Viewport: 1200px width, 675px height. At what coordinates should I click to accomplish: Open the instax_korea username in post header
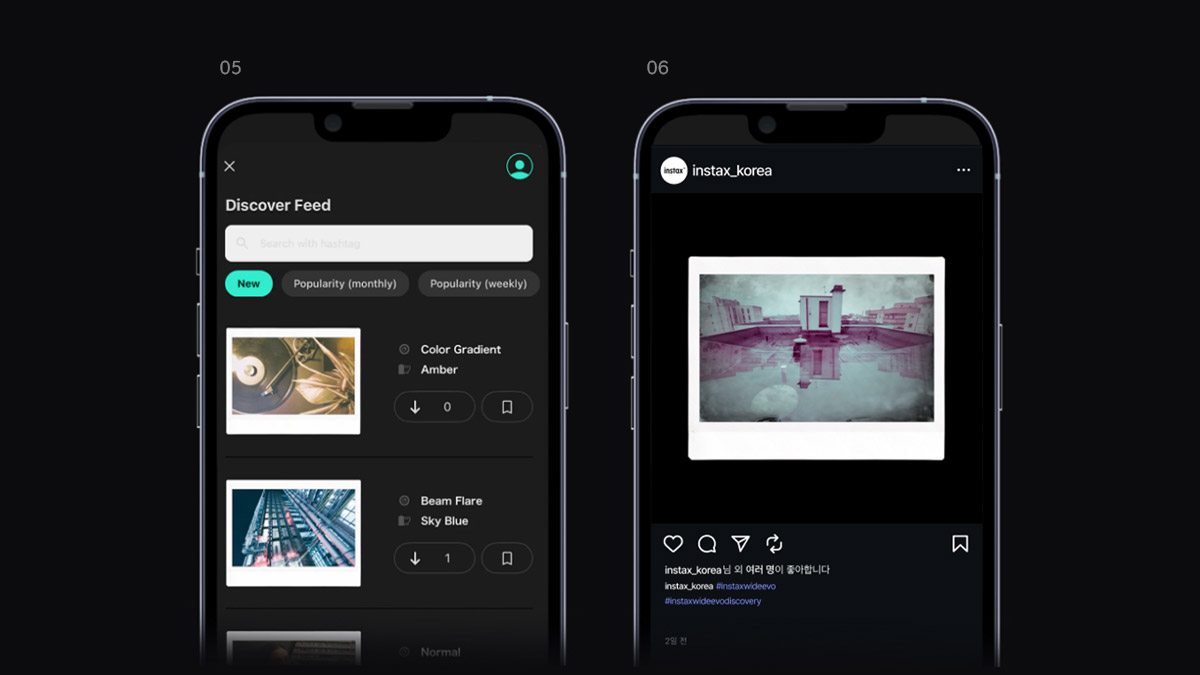coord(732,171)
